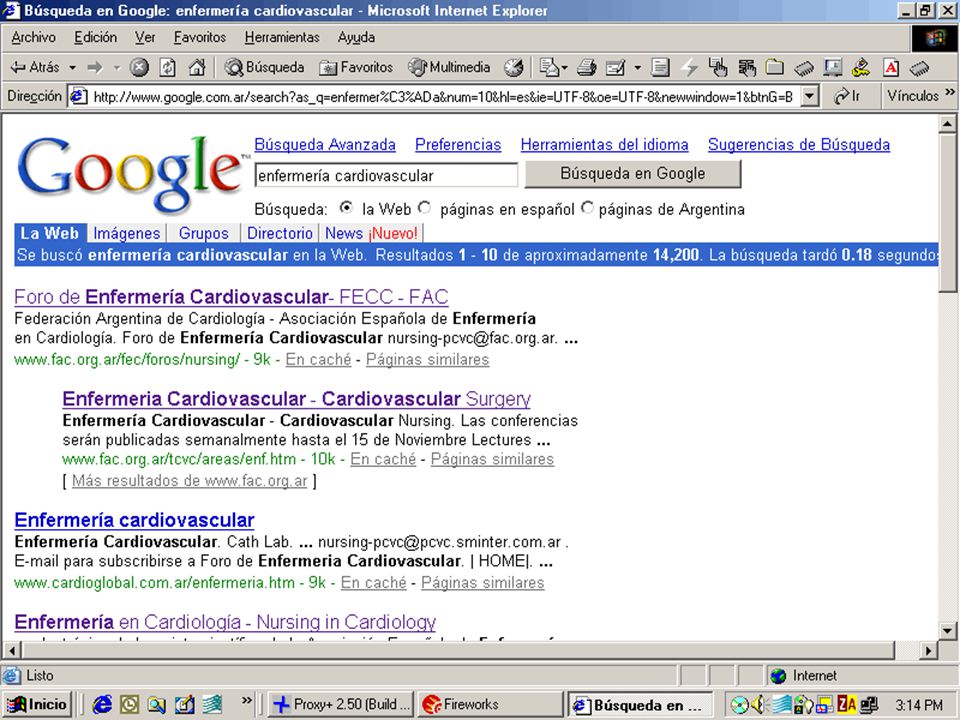Open 'Enfermeria Cardiovascular - Cardiovascular Surgery' result
960x720 pixels.
tap(296, 399)
